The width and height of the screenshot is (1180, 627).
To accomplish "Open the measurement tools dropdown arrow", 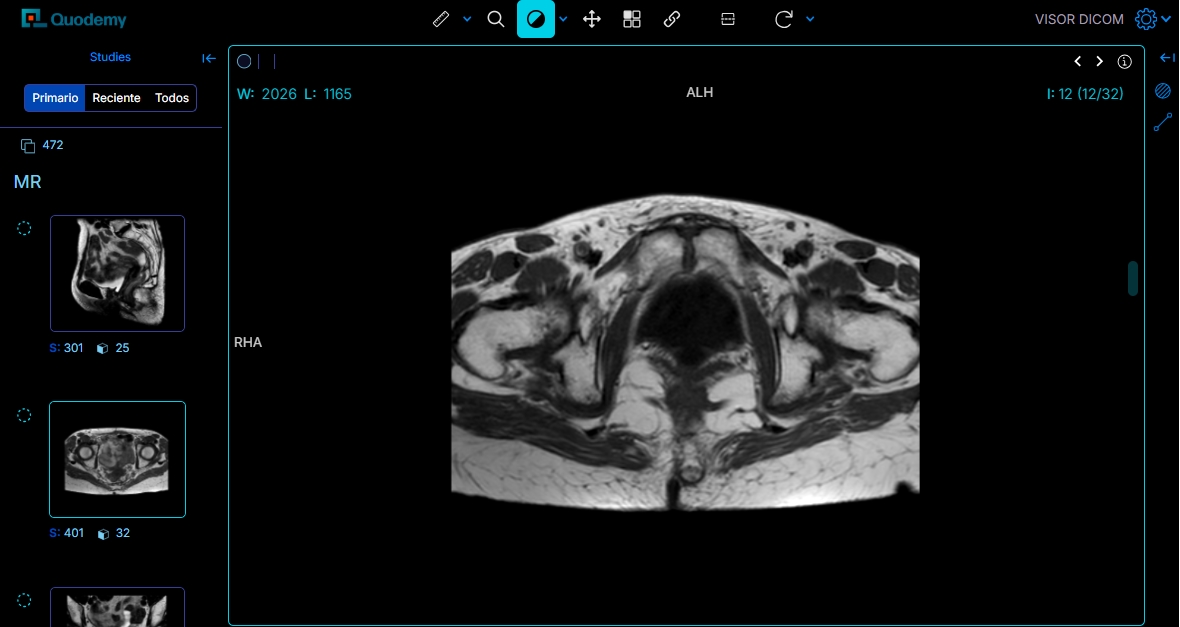I will pos(467,19).
